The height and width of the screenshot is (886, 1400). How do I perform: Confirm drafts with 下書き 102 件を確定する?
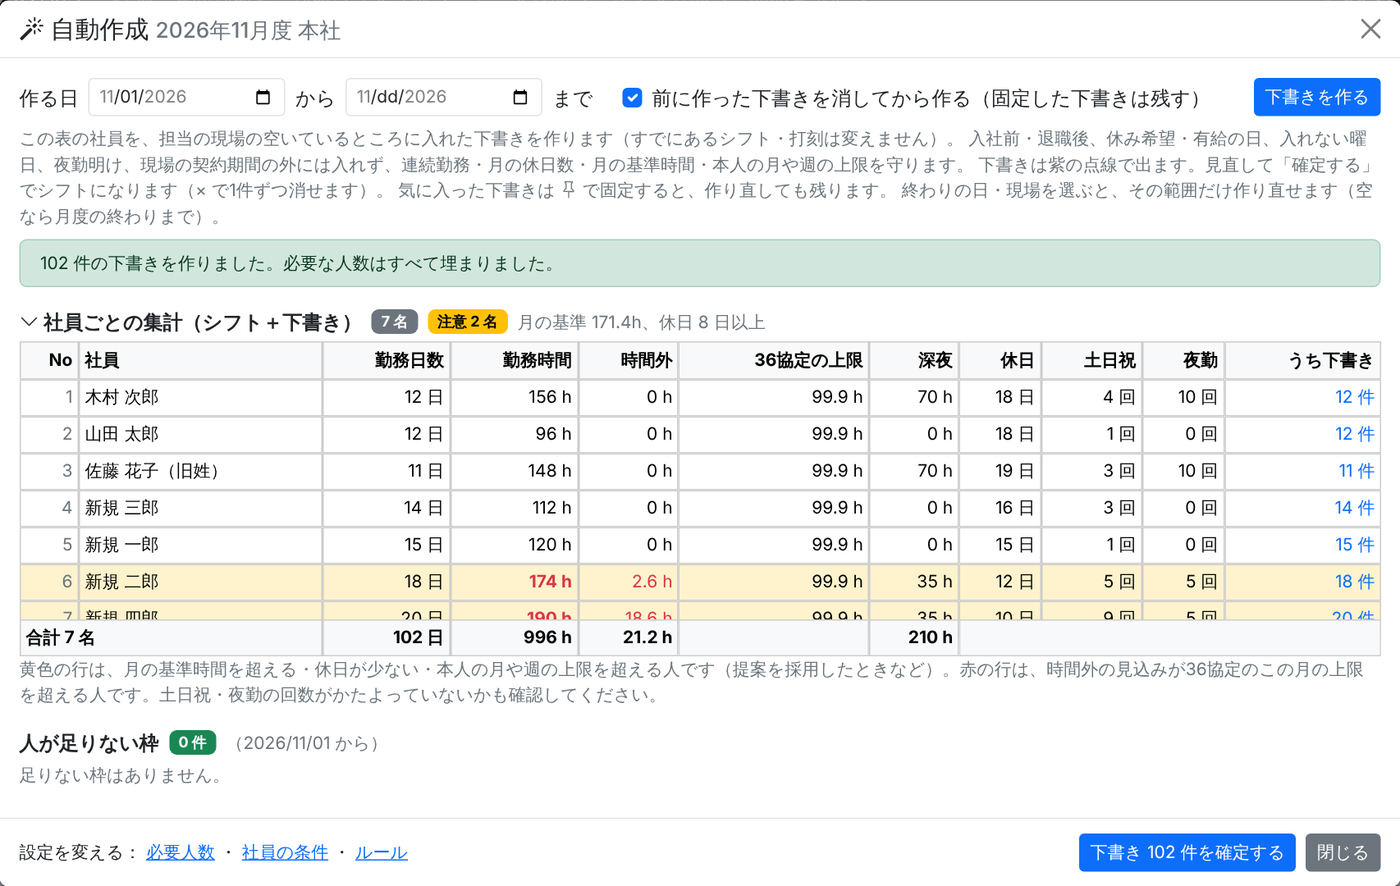(x=1187, y=853)
